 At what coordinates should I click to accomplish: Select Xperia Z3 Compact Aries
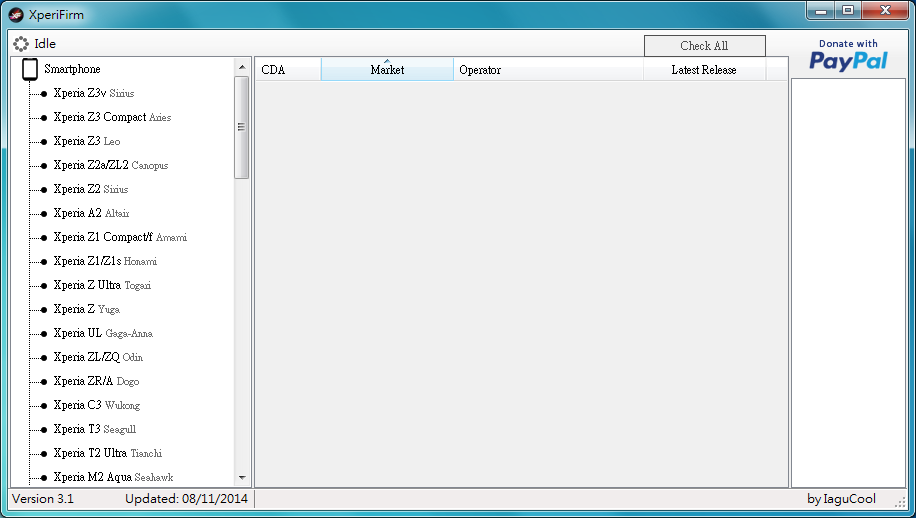(x=112, y=117)
